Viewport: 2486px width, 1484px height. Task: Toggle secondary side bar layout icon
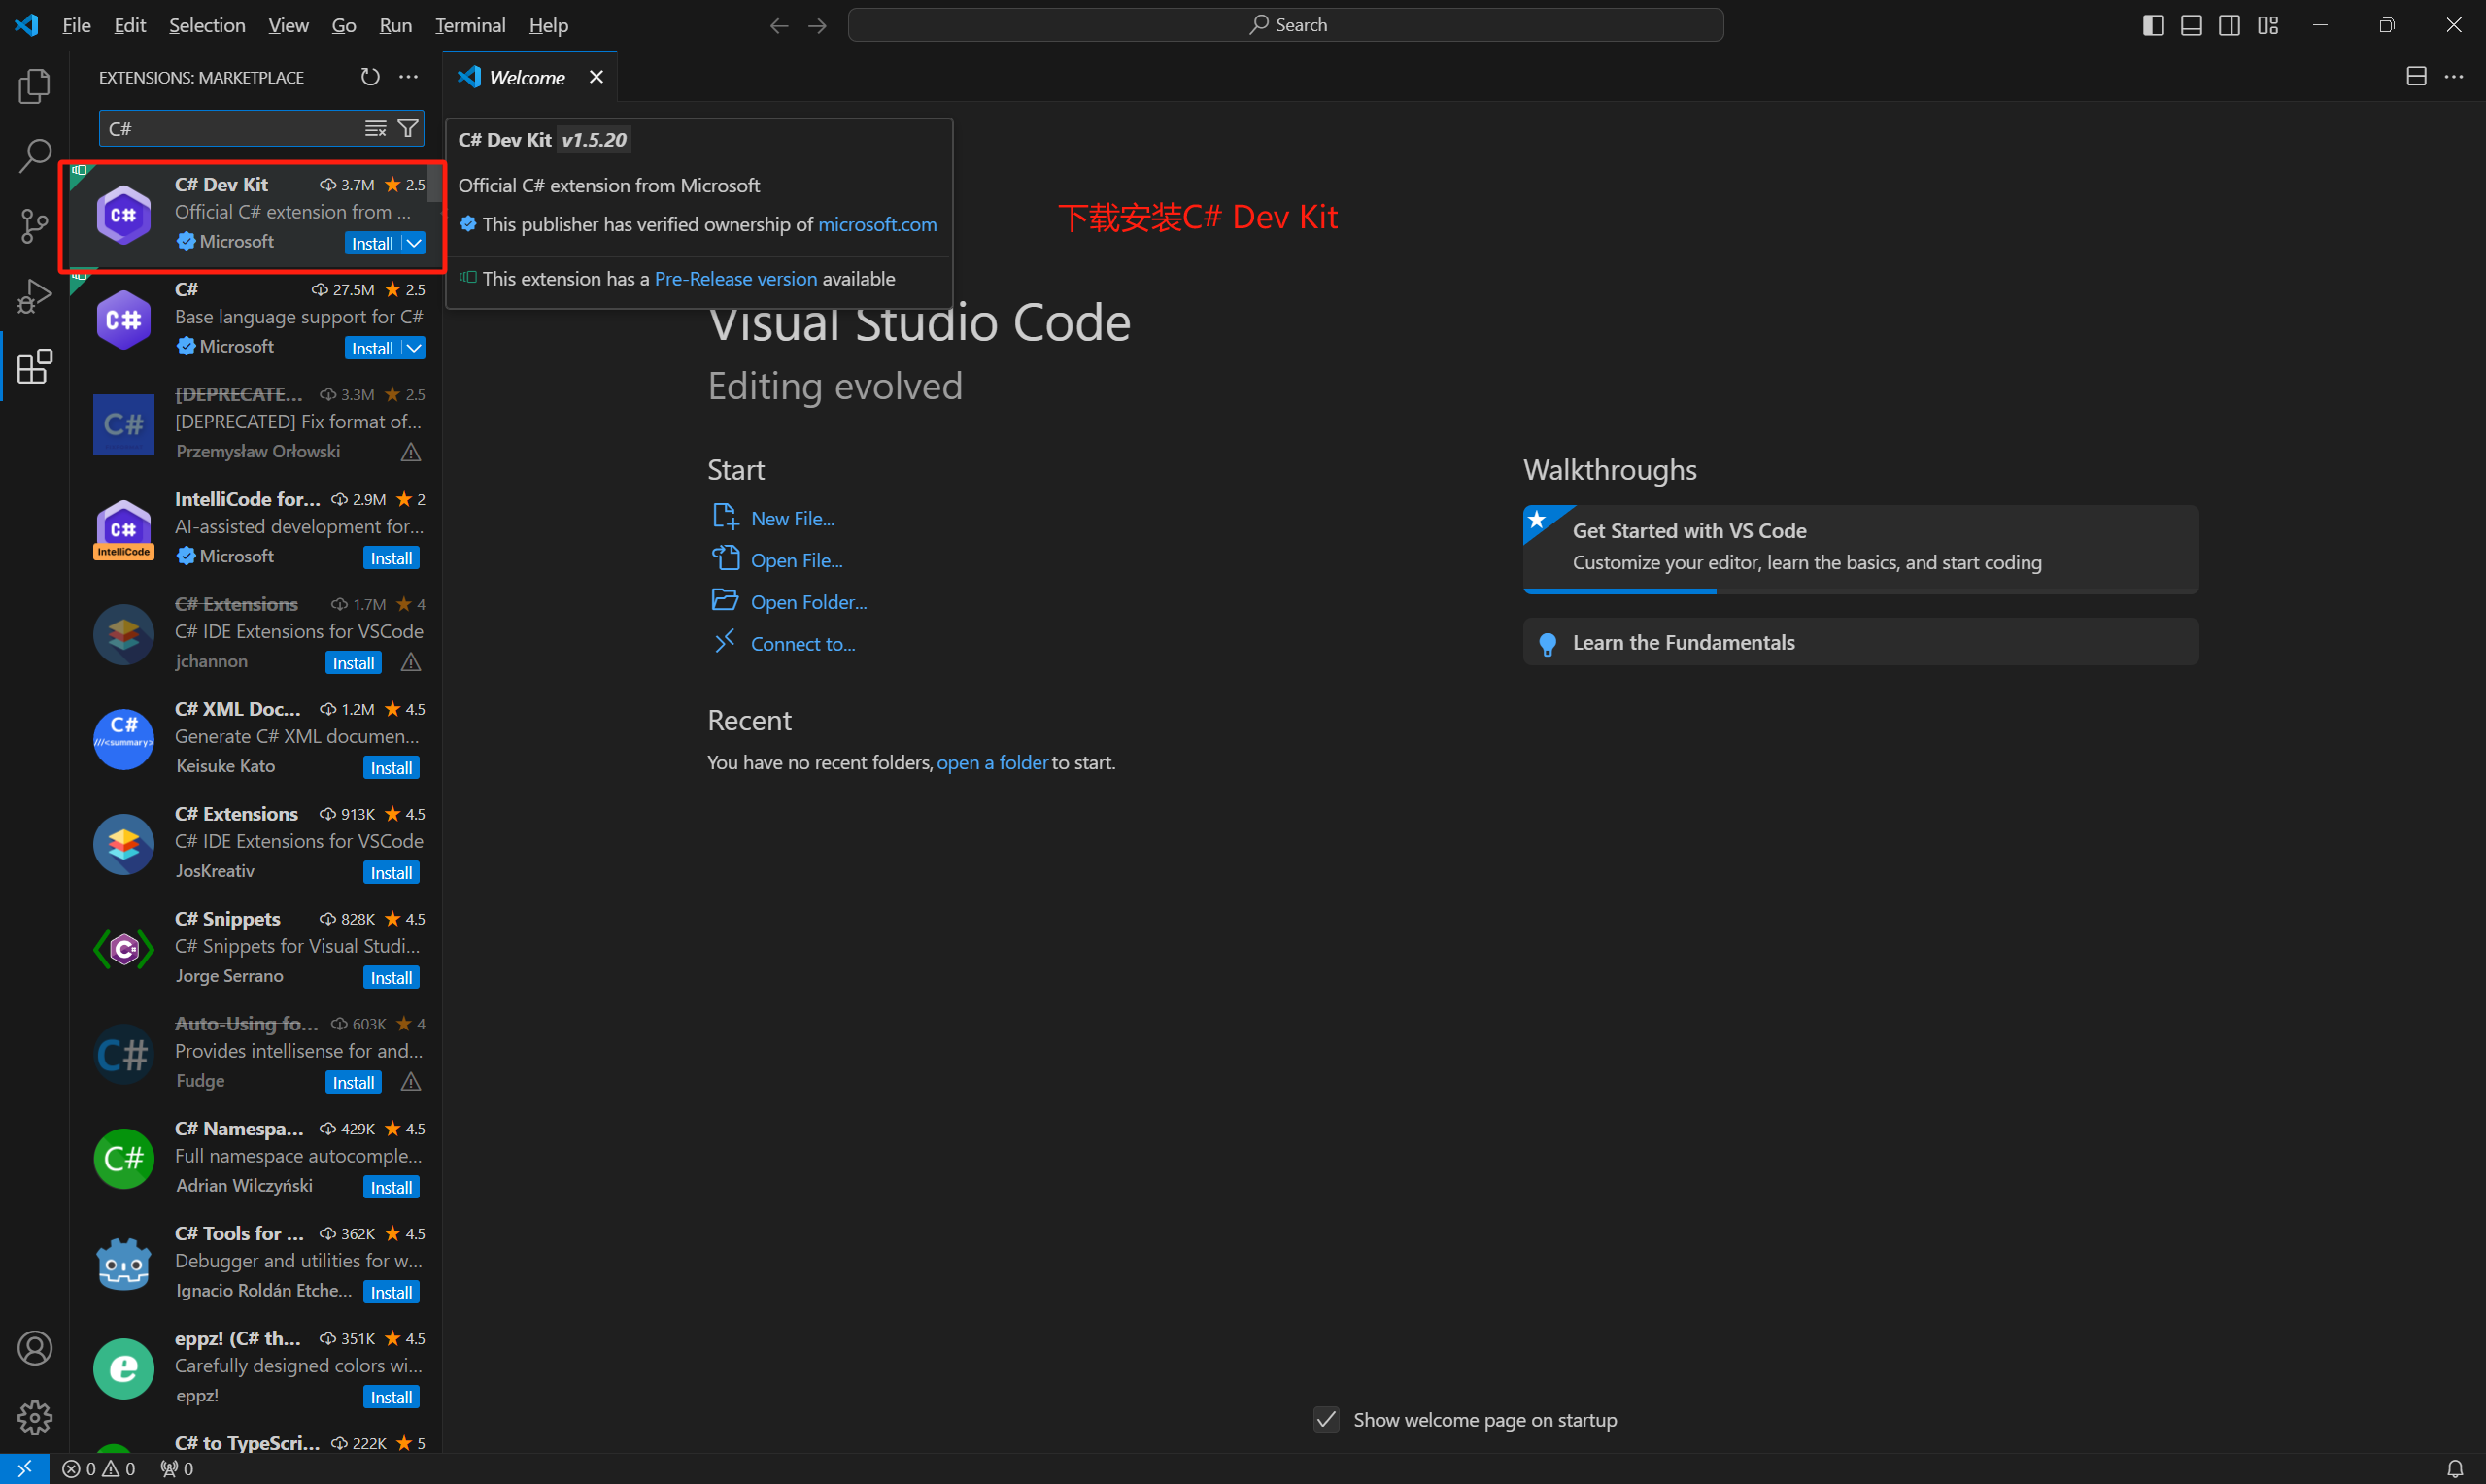click(2229, 25)
